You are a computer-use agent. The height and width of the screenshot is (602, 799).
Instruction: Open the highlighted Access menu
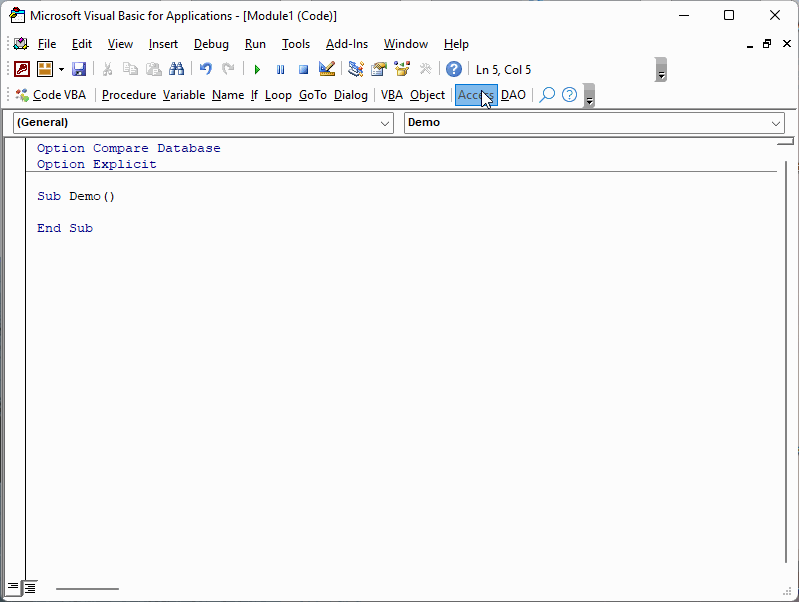(476, 95)
